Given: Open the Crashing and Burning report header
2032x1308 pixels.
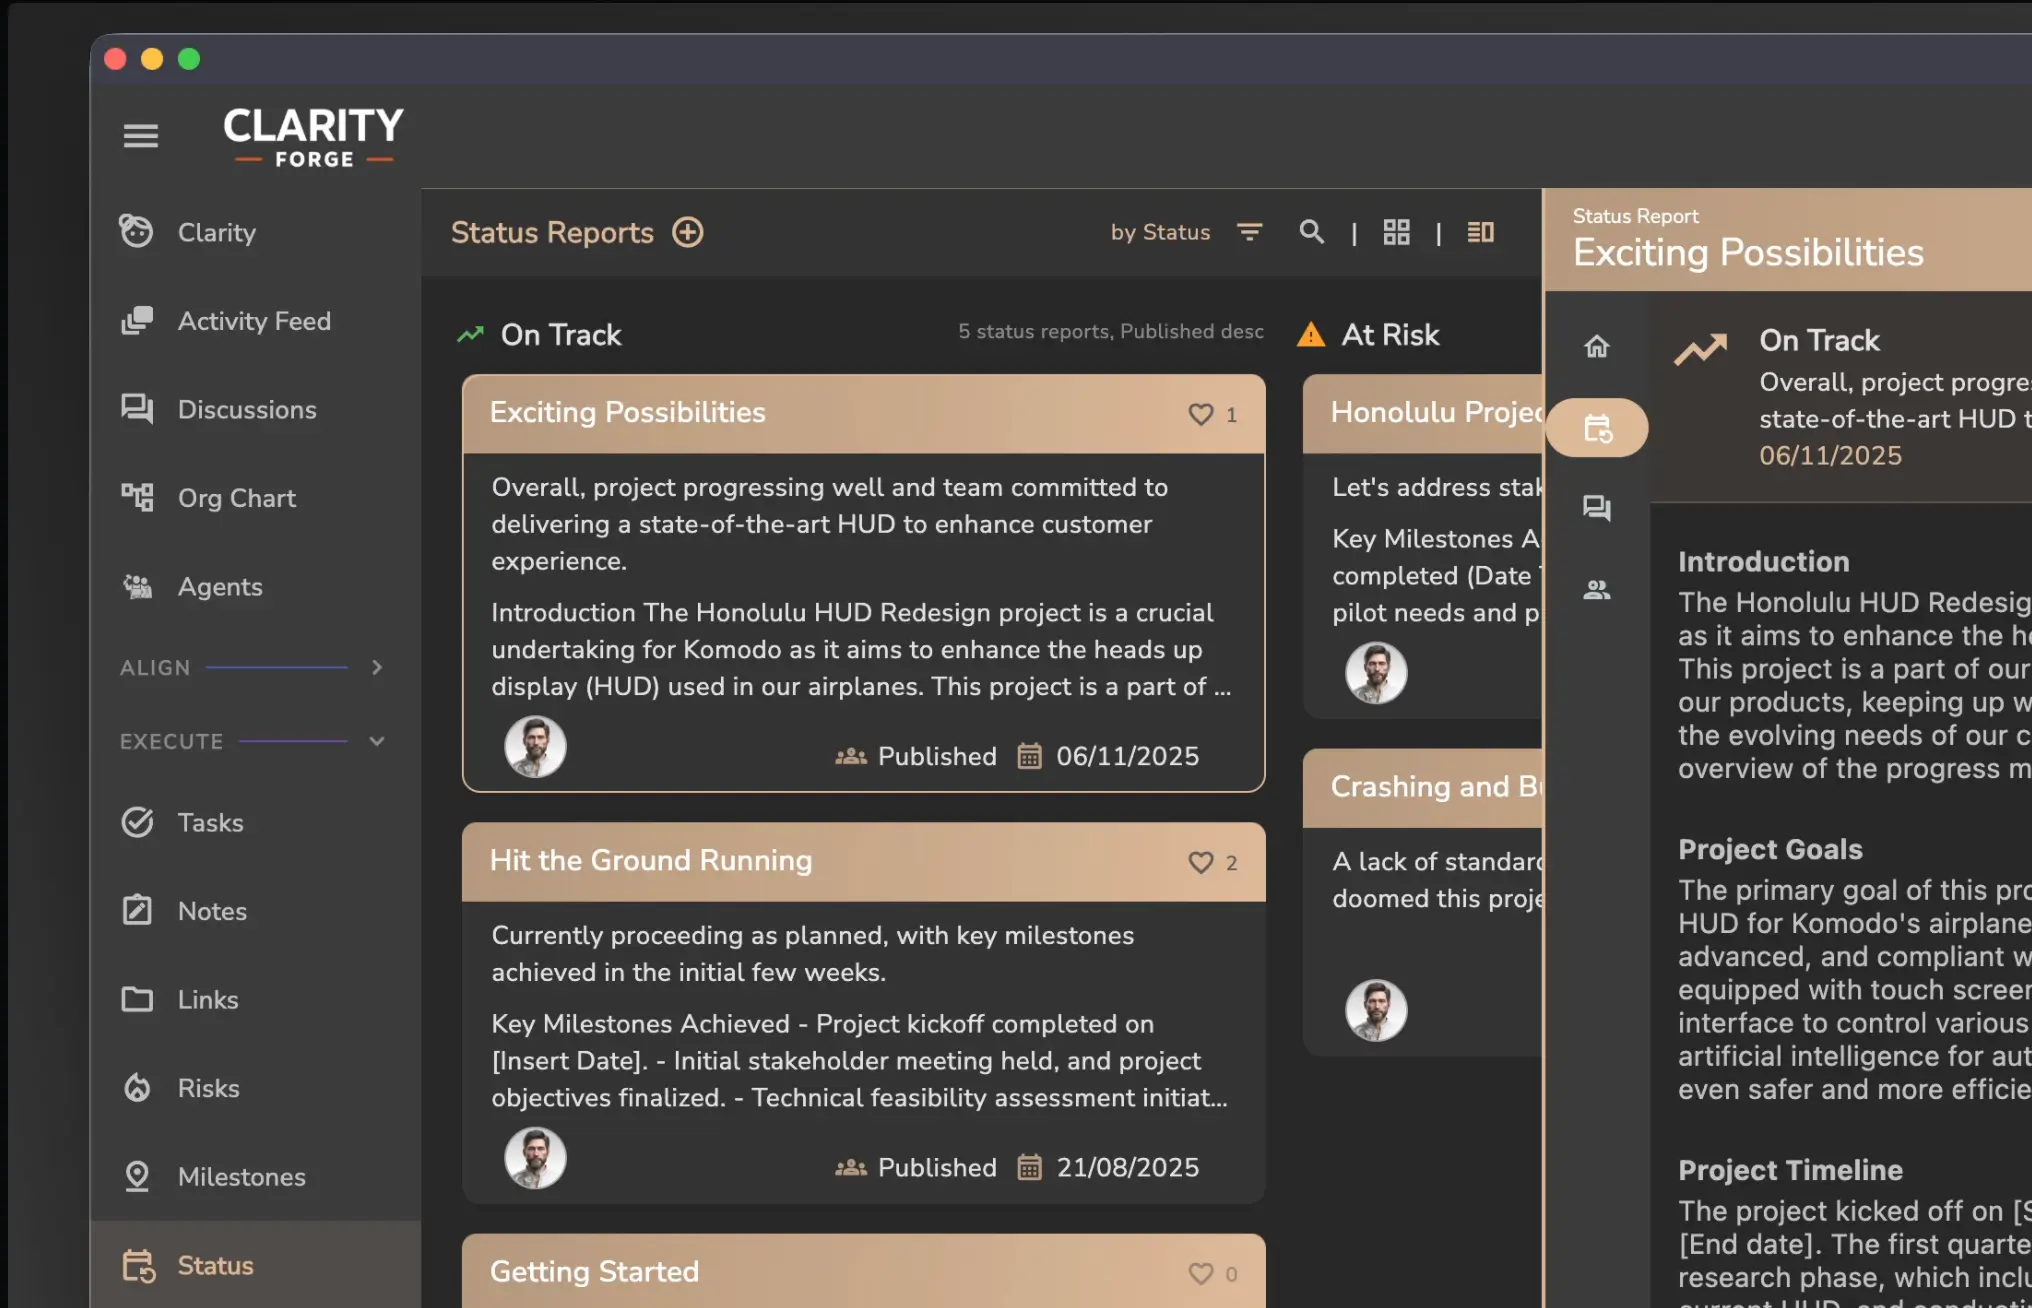Looking at the screenshot, I should [x=1436, y=787].
